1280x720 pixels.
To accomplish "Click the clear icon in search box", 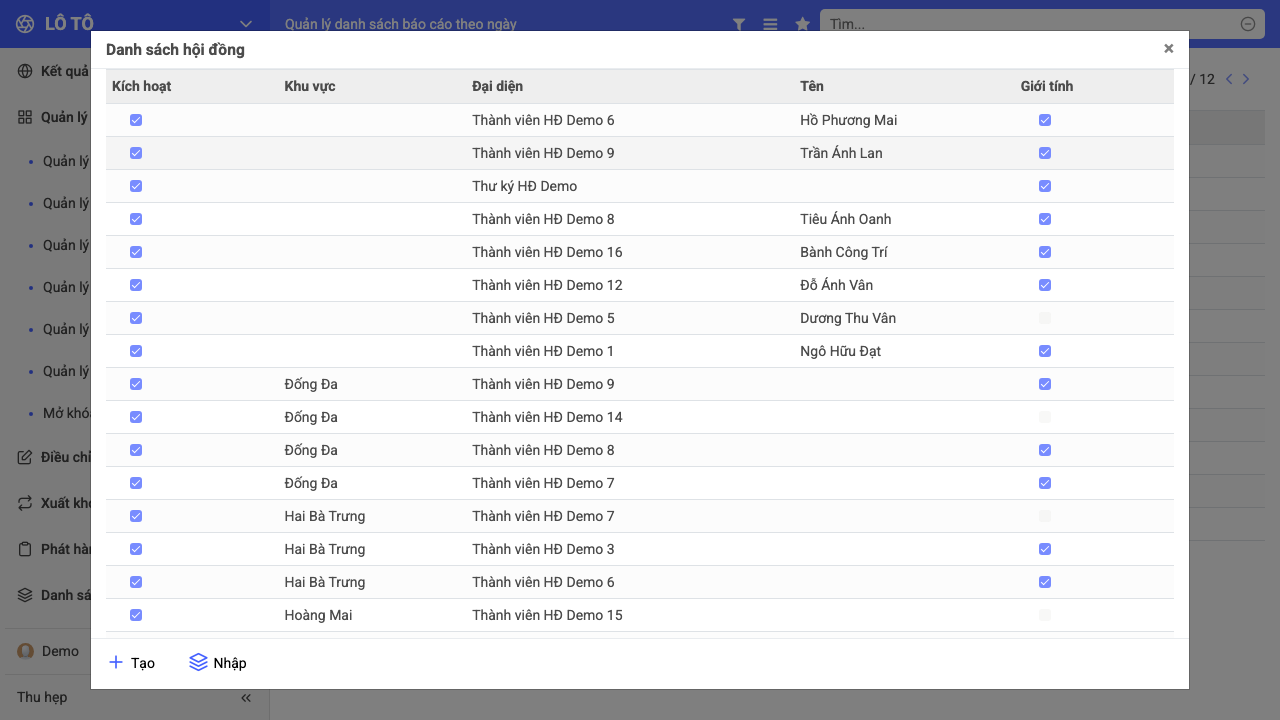I will tap(1248, 24).
